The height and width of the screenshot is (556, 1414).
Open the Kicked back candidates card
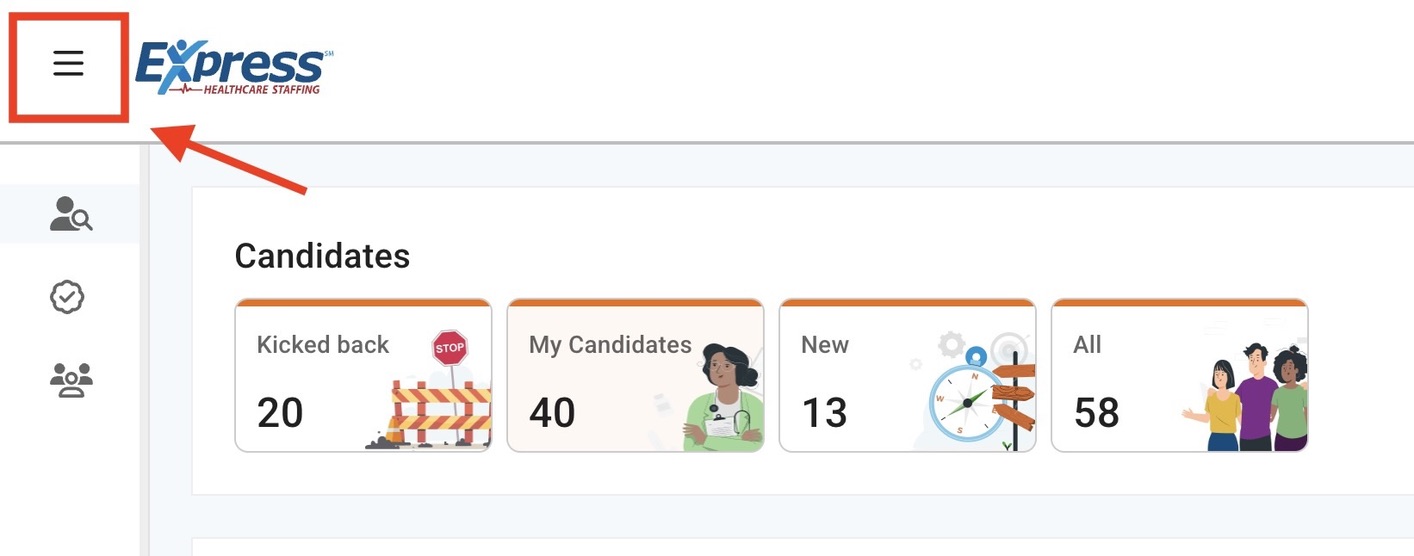click(323, 345)
